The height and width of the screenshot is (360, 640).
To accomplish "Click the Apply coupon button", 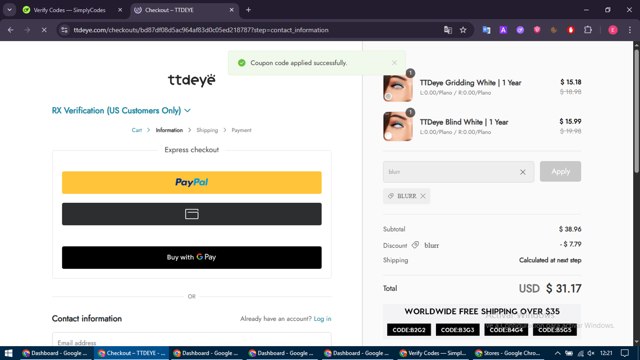I will 560,171.
